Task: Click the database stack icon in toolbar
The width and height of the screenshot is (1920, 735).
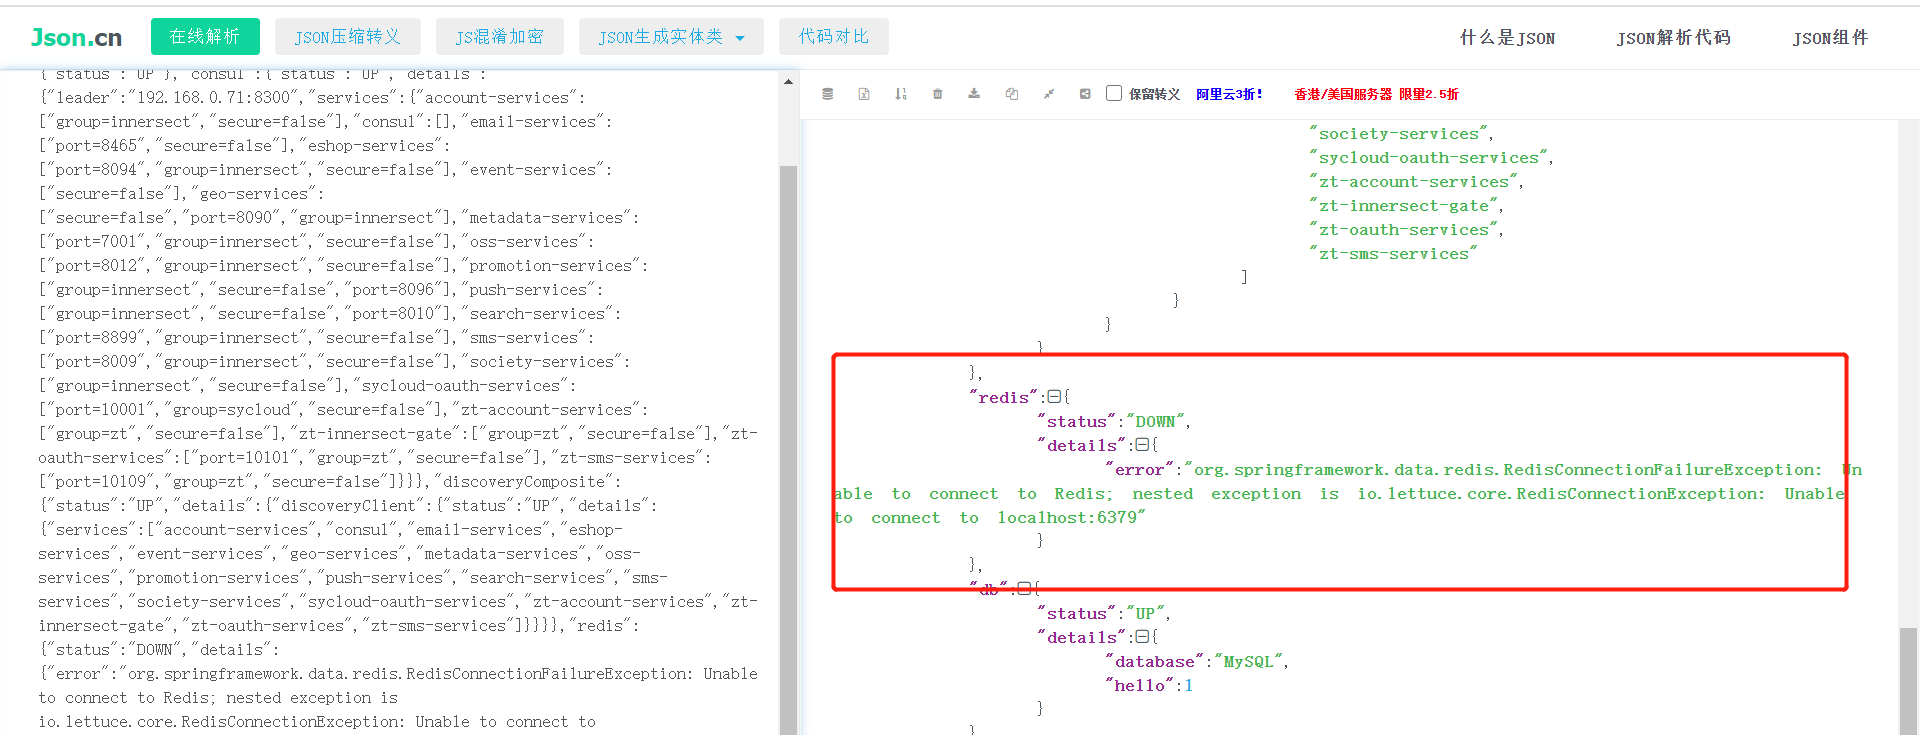Action: 827,94
